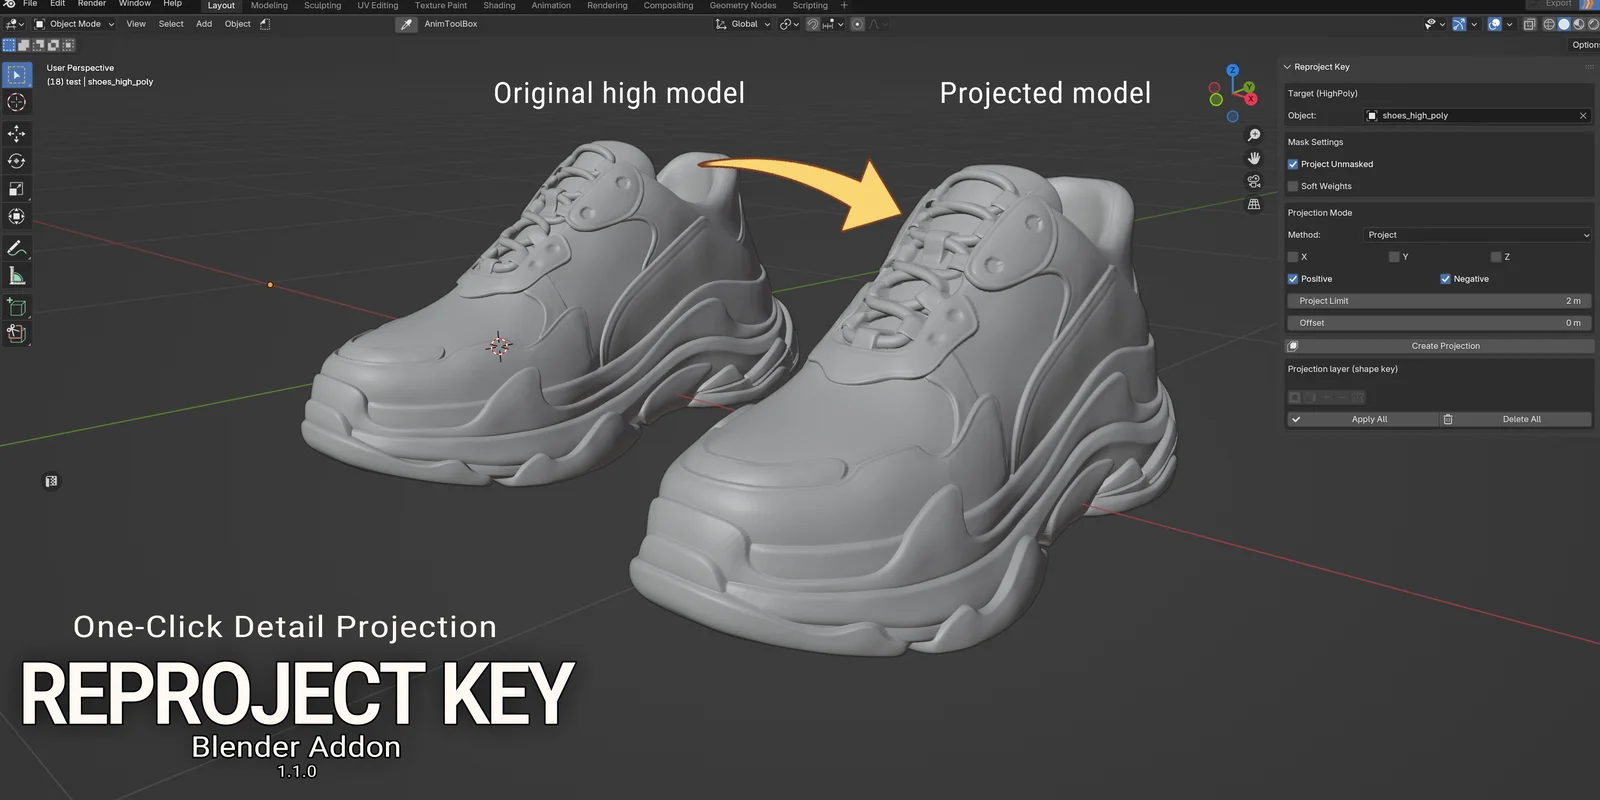Enable Z axis checkbox
Viewport: 1600px width, 800px height.
tap(1496, 257)
